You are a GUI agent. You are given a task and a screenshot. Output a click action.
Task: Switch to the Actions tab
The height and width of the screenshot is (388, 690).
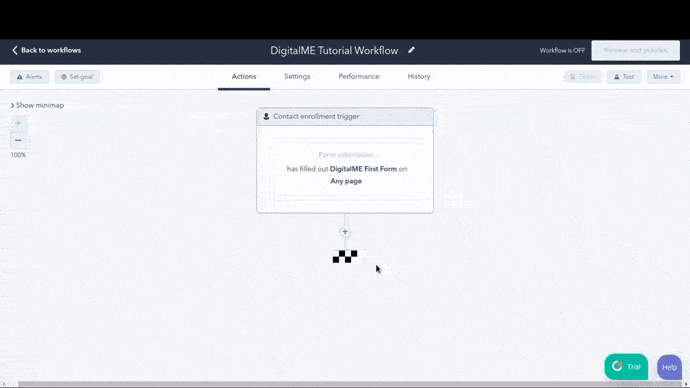[x=244, y=77]
